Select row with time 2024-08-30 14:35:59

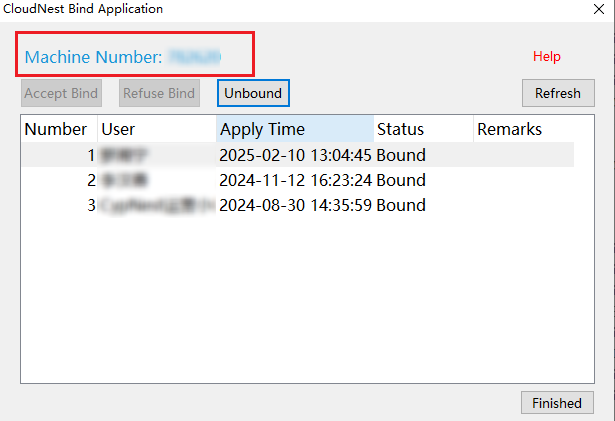(298, 205)
